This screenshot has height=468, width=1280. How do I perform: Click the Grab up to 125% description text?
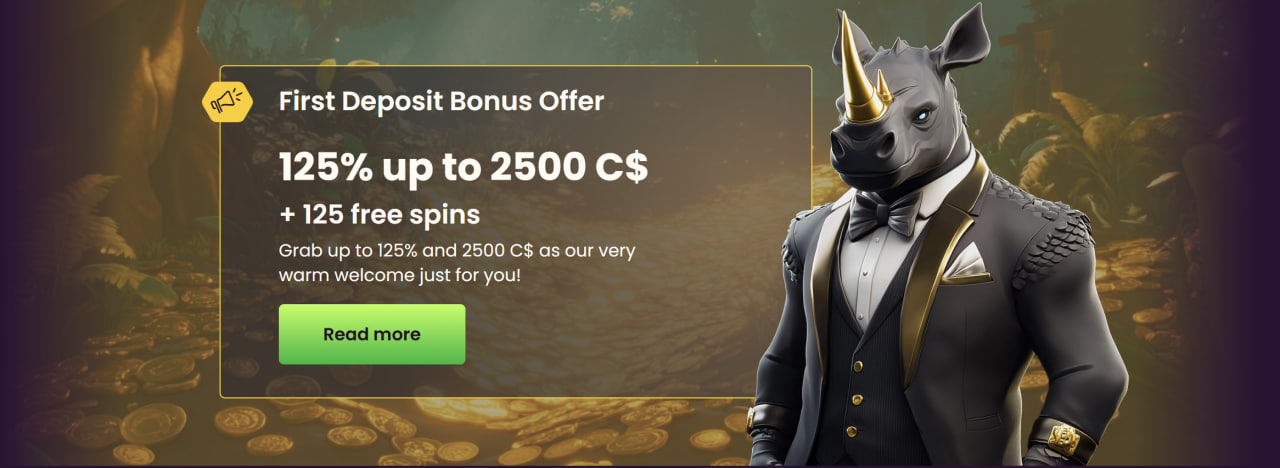(457, 260)
